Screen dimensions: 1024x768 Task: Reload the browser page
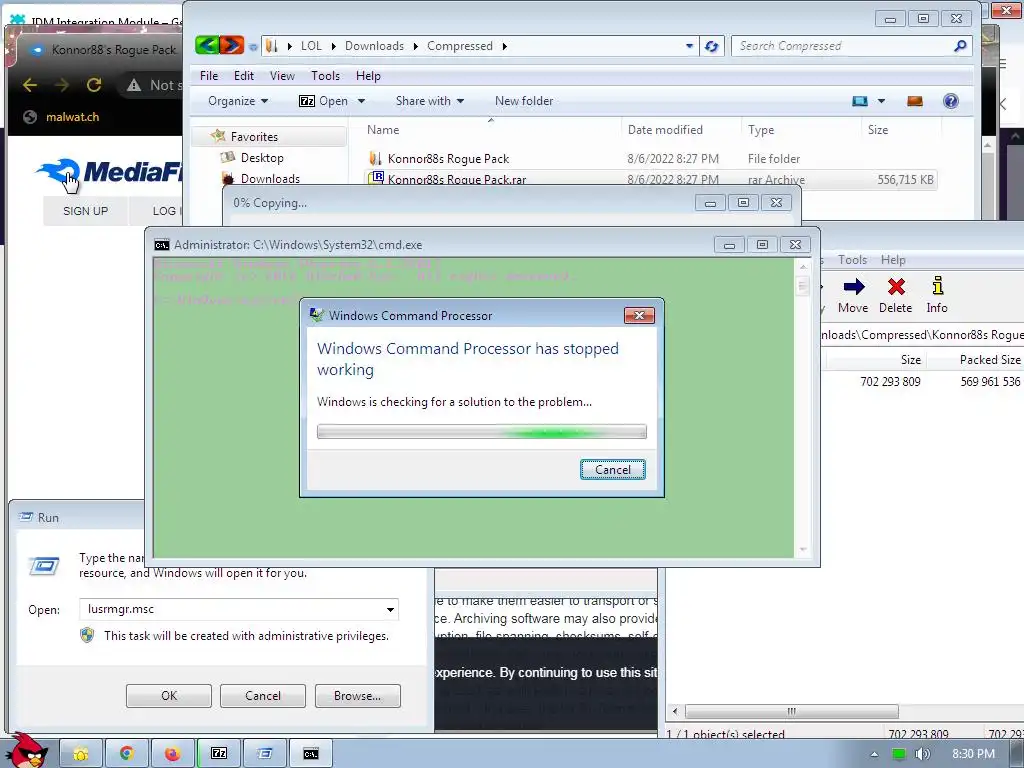click(x=94, y=85)
